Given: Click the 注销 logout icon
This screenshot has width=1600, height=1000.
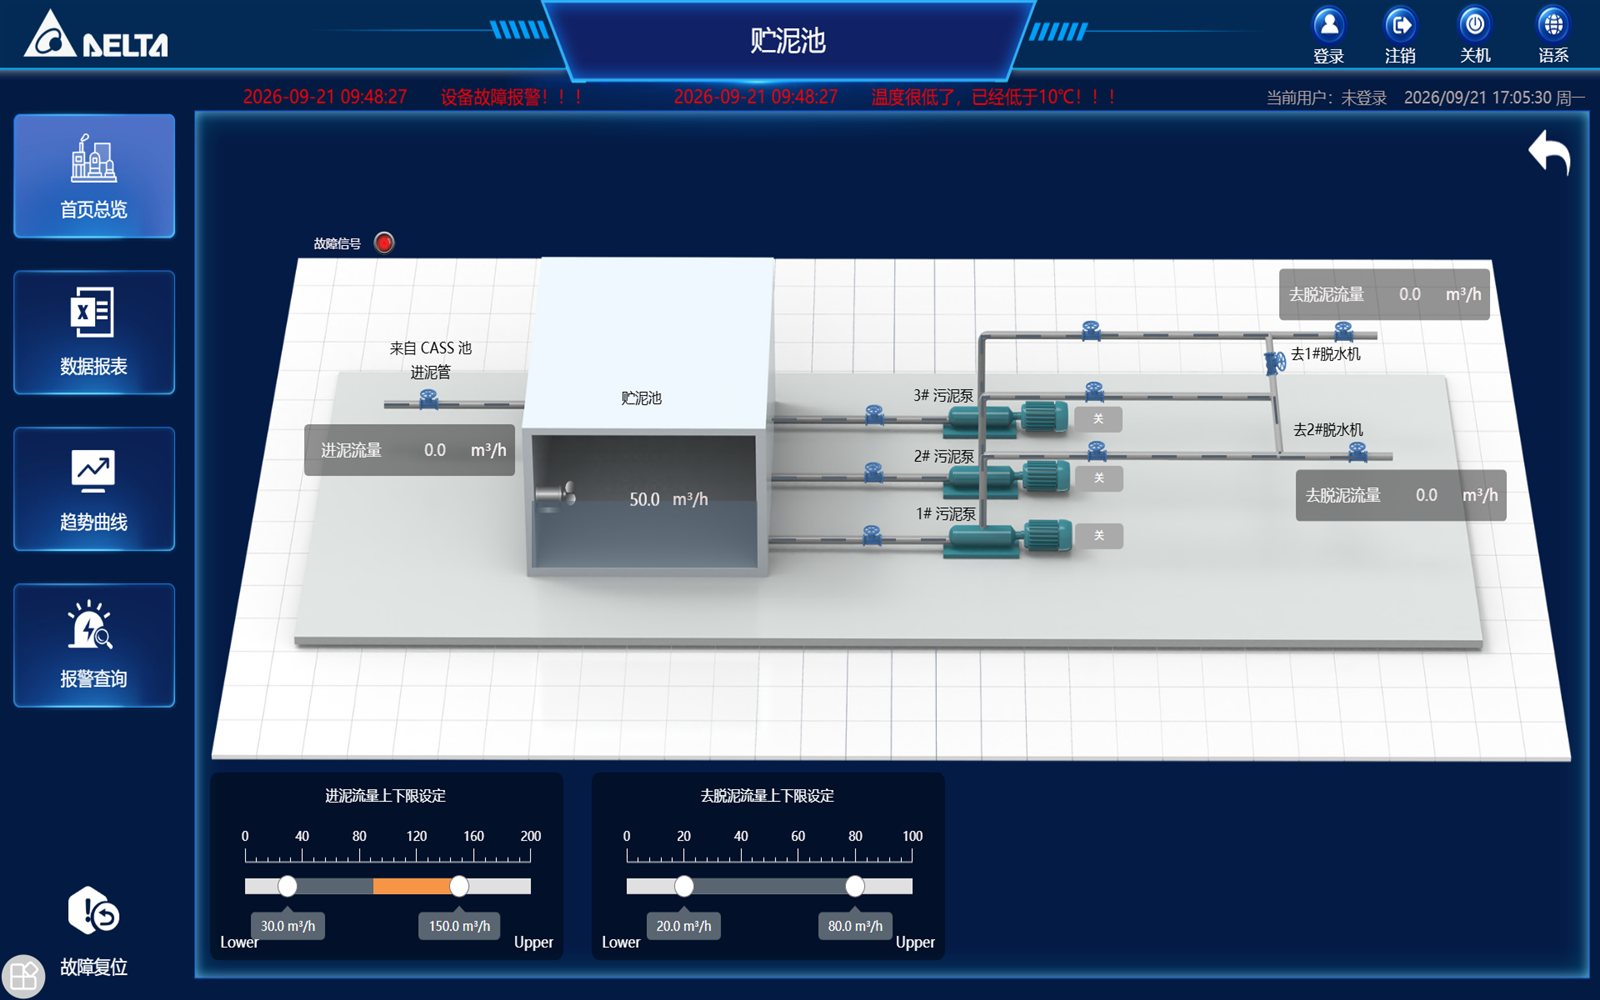Looking at the screenshot, I should [1400, 23].
